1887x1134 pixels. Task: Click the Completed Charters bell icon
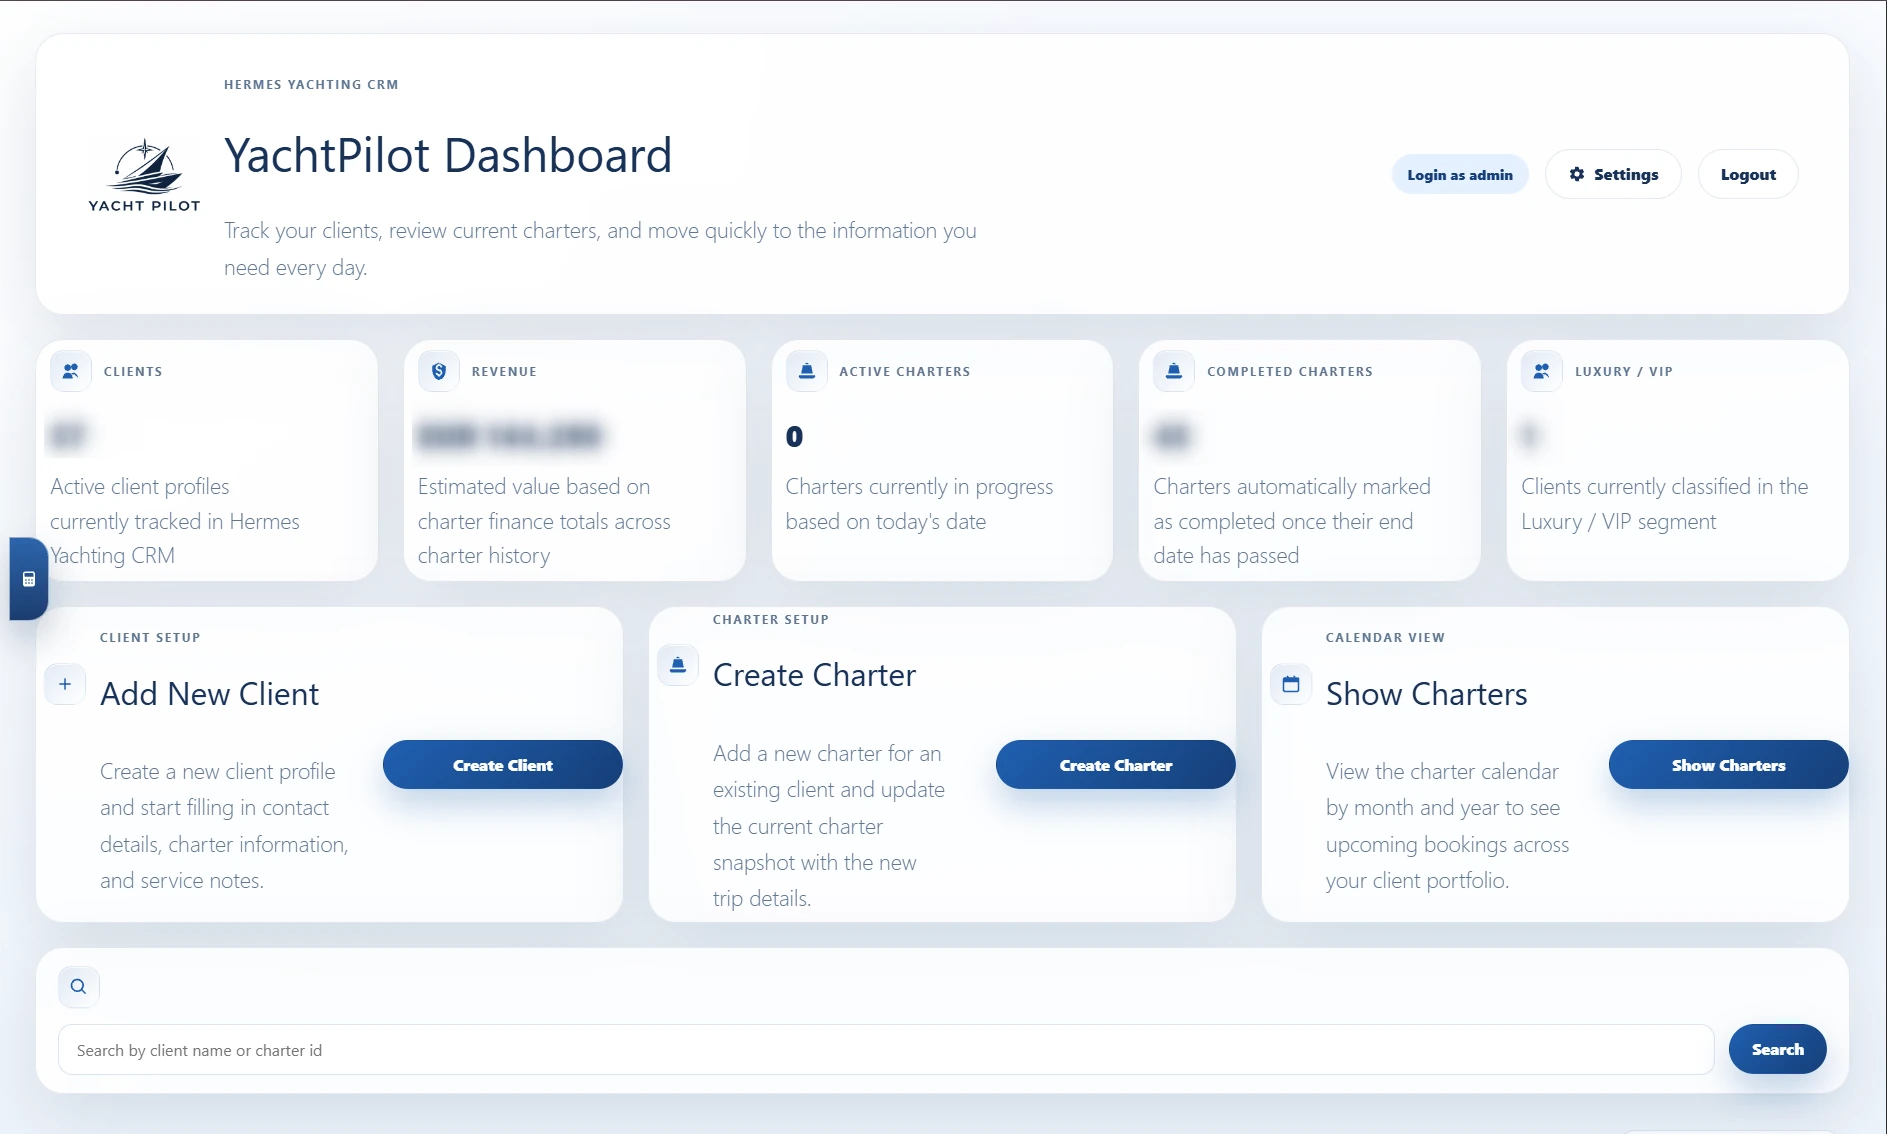1174,371
